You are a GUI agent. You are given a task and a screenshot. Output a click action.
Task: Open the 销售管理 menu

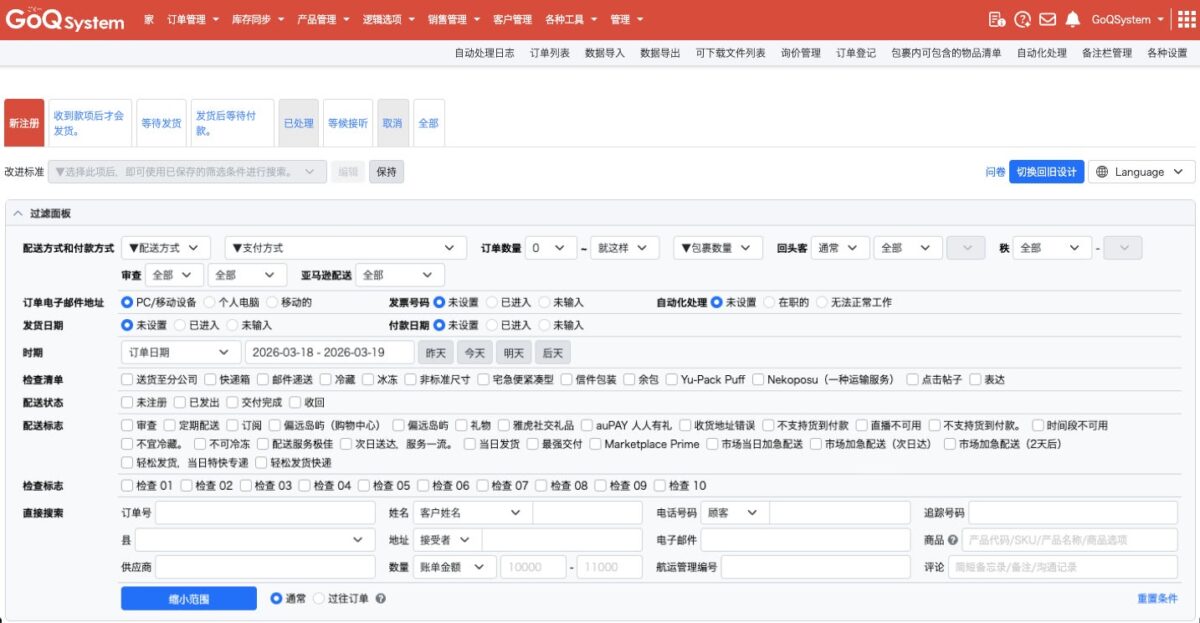451,18
